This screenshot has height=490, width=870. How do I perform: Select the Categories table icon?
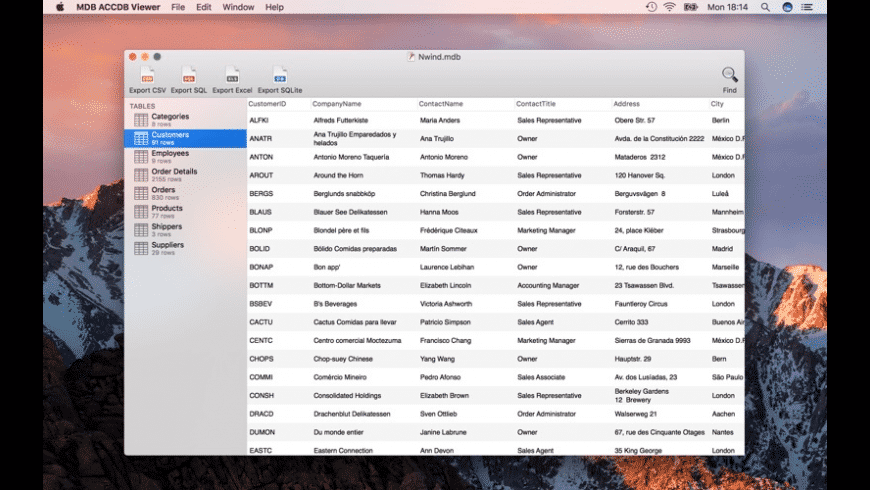pyautogui.click(x=141, y=120)
